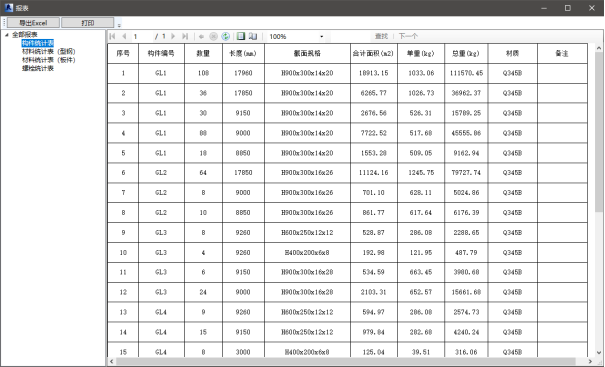
Task: Refresh the report view
Action: [226, 36]
